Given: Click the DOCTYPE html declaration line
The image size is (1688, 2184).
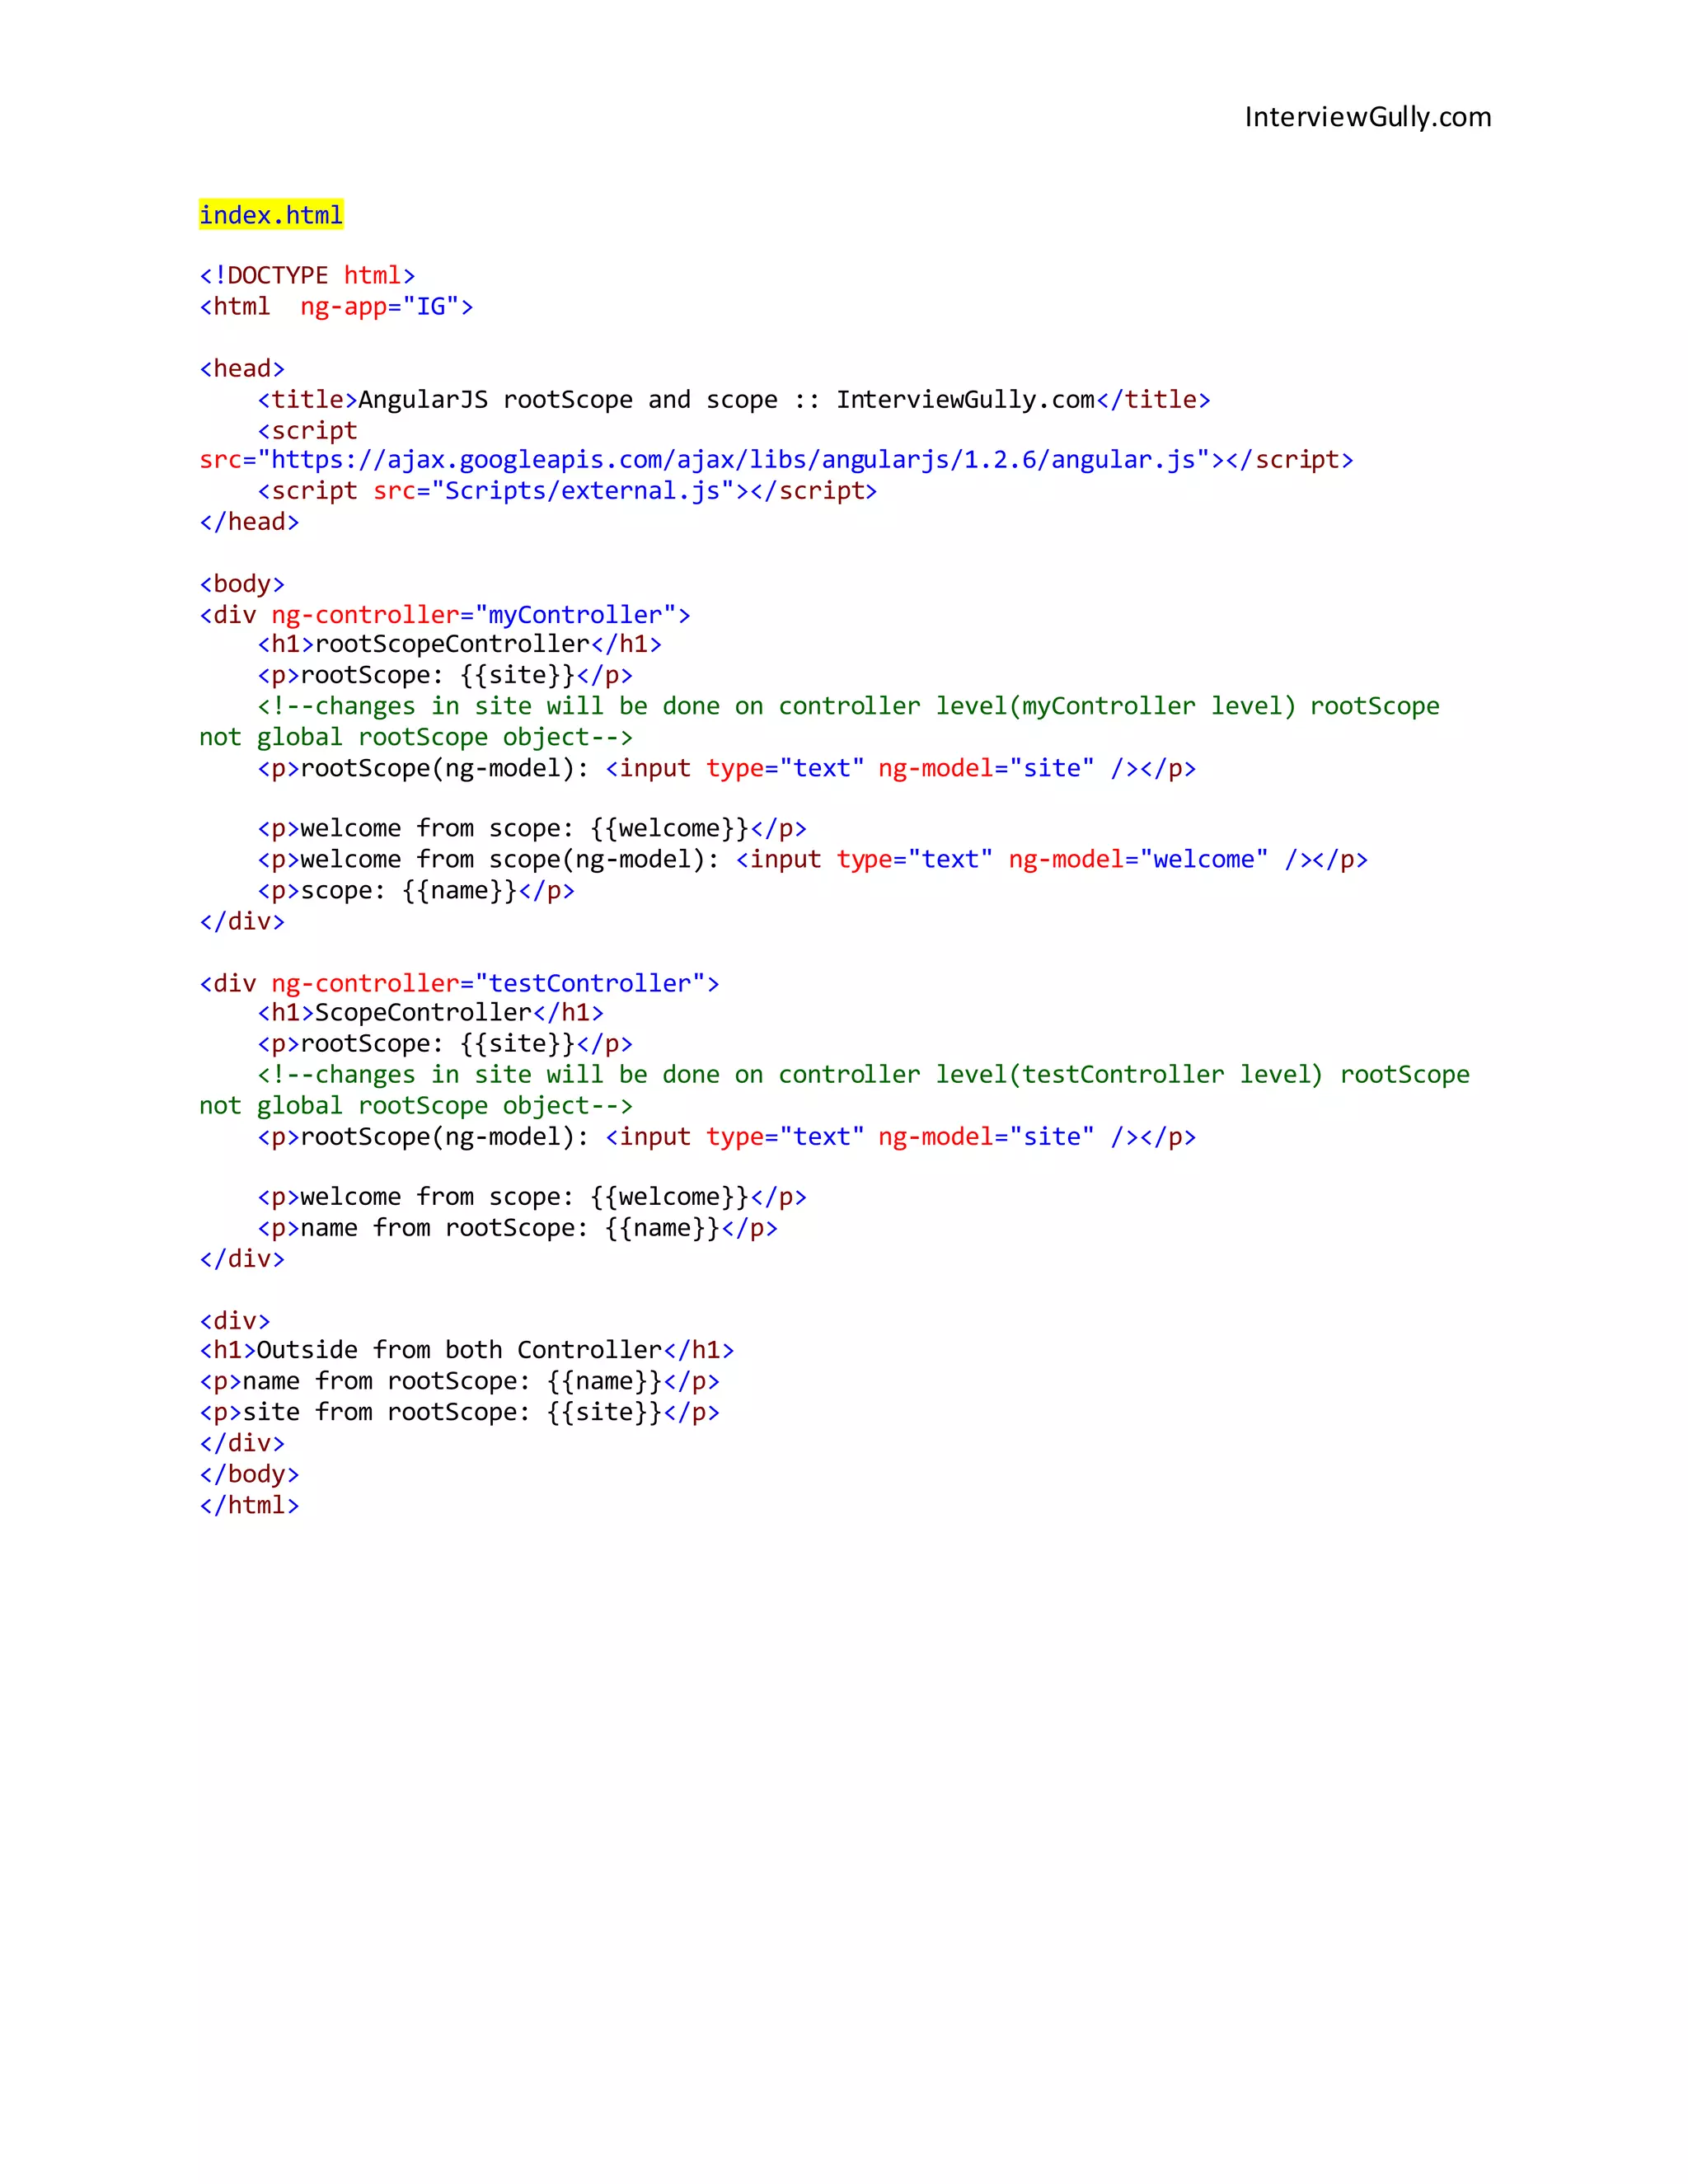Looking at the screenshot, I should coord(307,275).
